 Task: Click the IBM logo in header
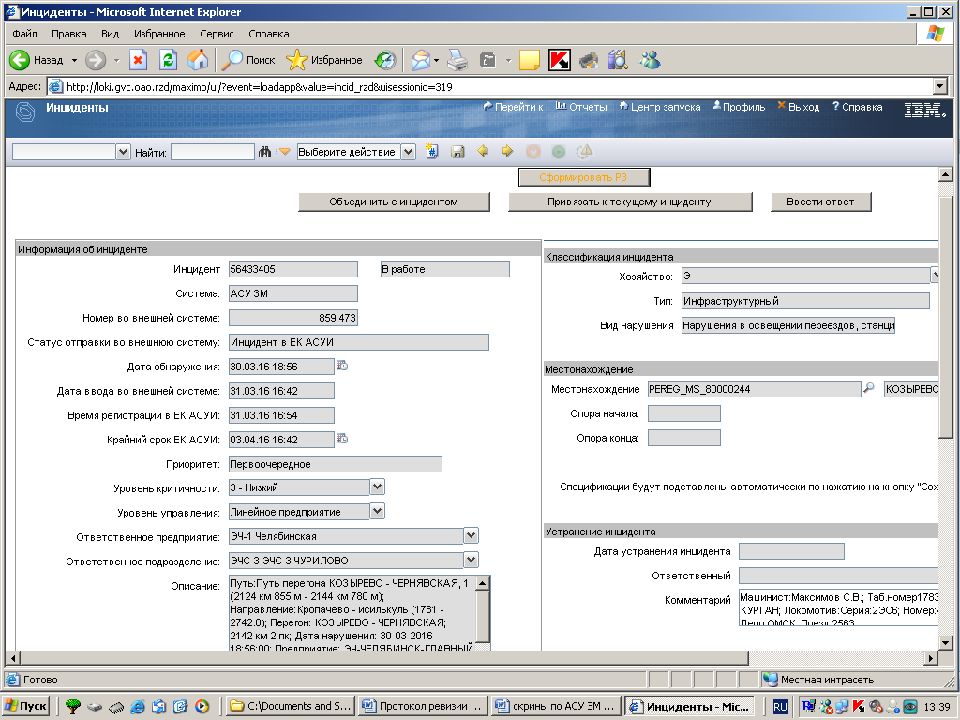924,110
